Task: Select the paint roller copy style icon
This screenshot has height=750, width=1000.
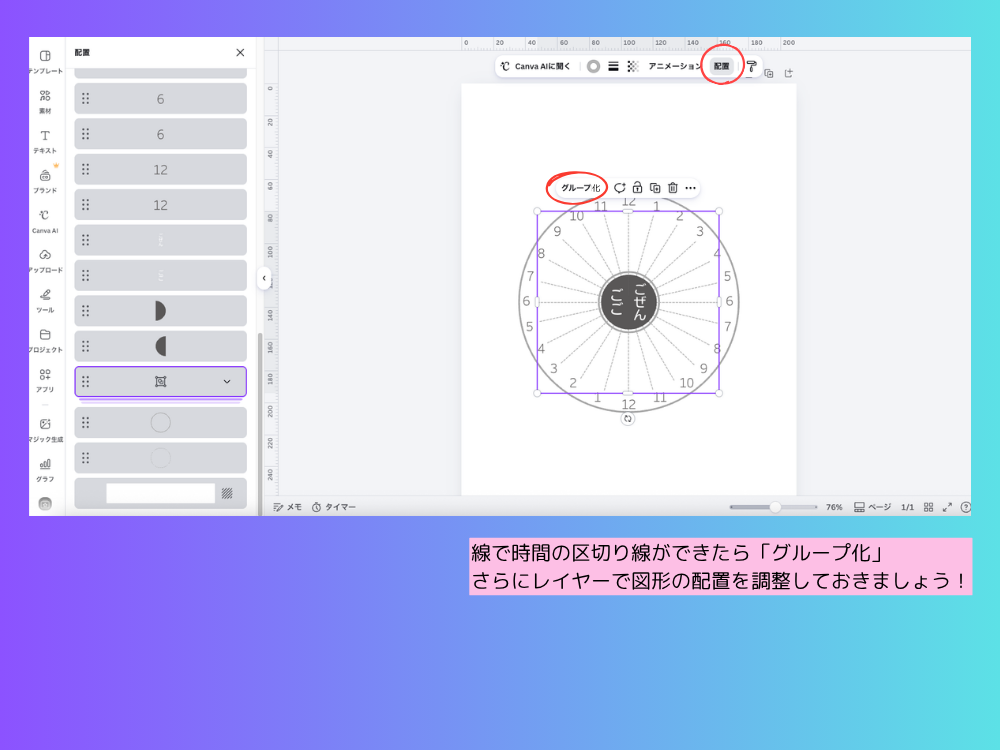Action: (x=751, y=66)
